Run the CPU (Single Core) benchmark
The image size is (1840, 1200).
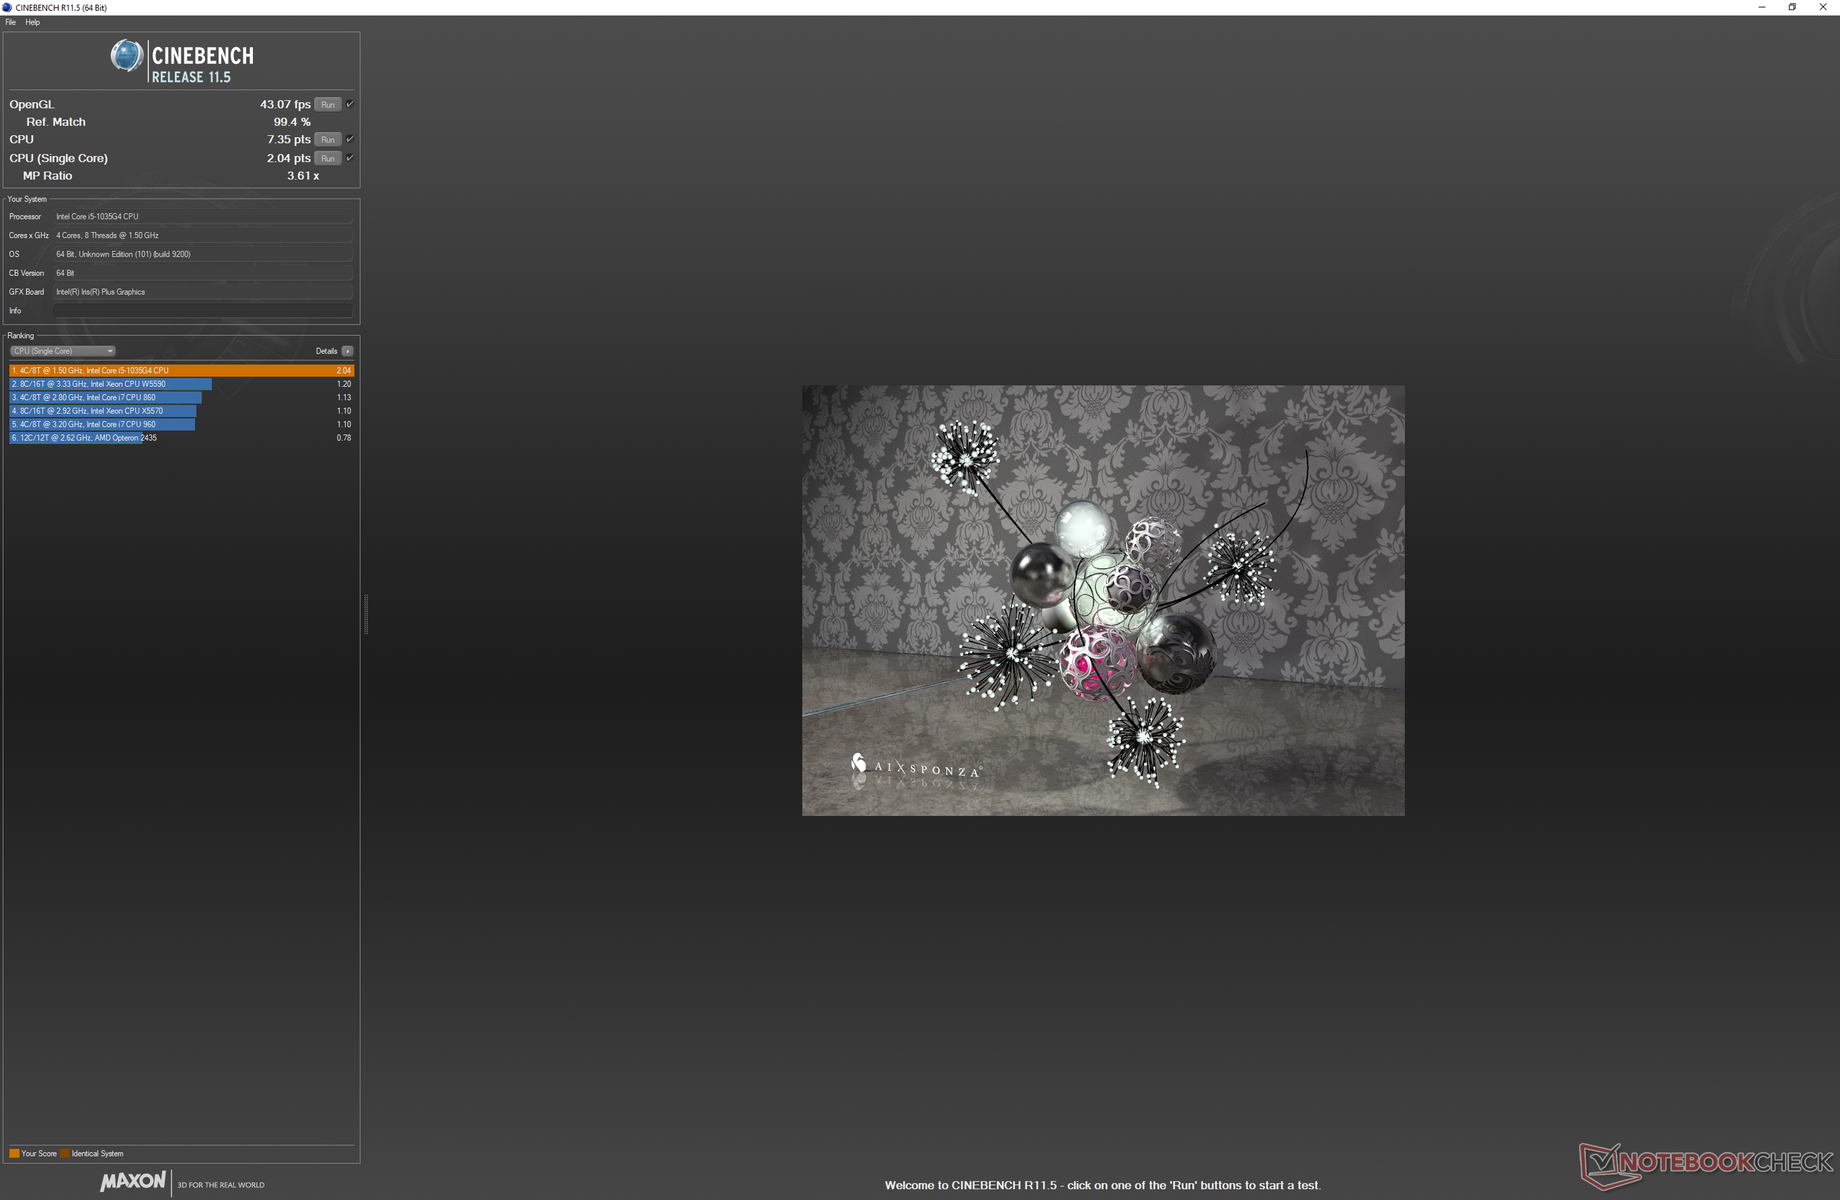[x=328, y=159]
